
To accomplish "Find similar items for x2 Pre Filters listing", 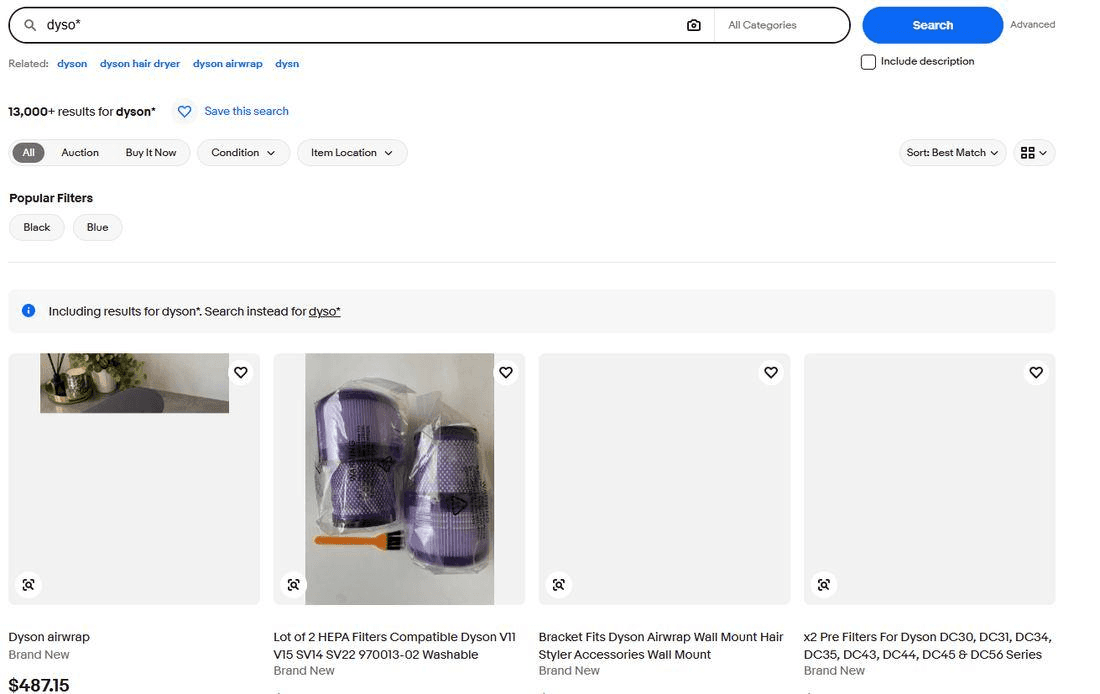I will click(824, 585).
